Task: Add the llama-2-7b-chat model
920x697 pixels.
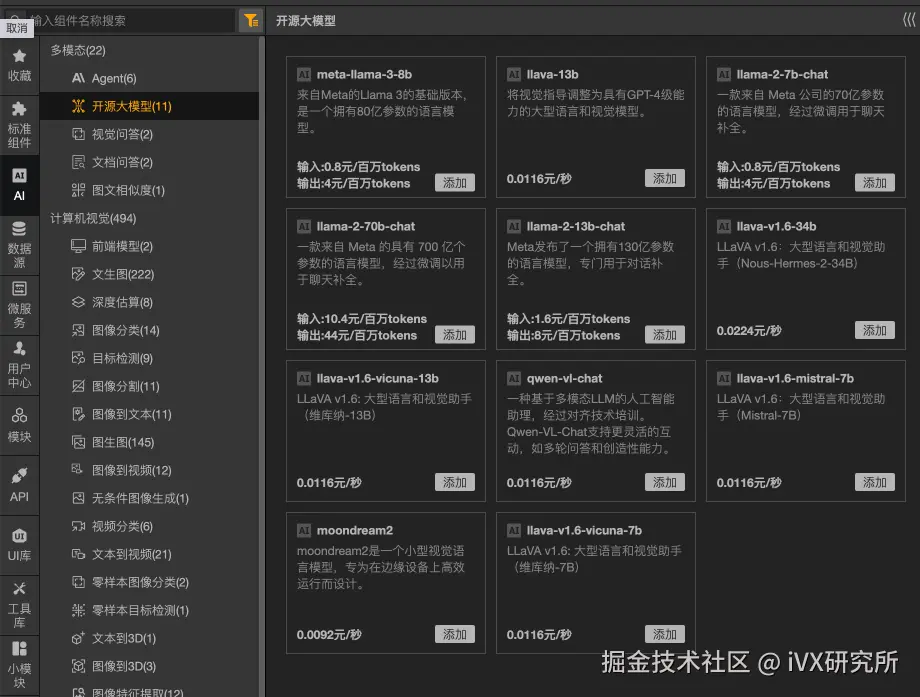Action: [x=875, y=182]
